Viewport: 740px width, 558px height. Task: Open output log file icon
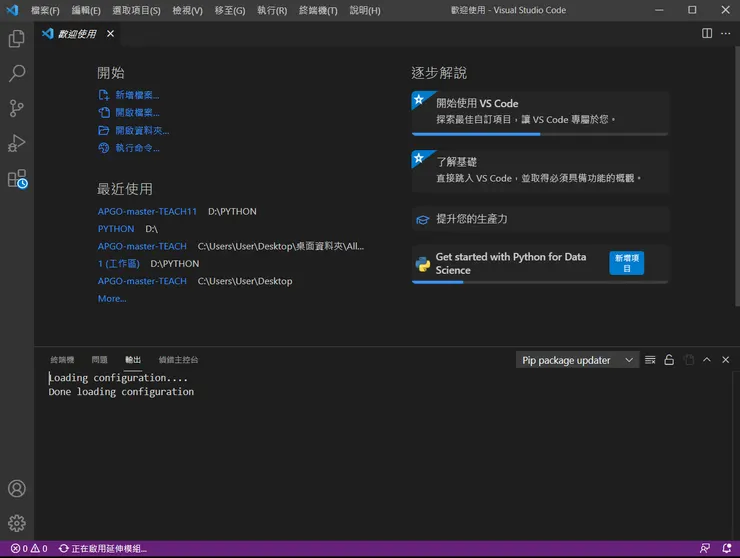[x=689, y=360]
